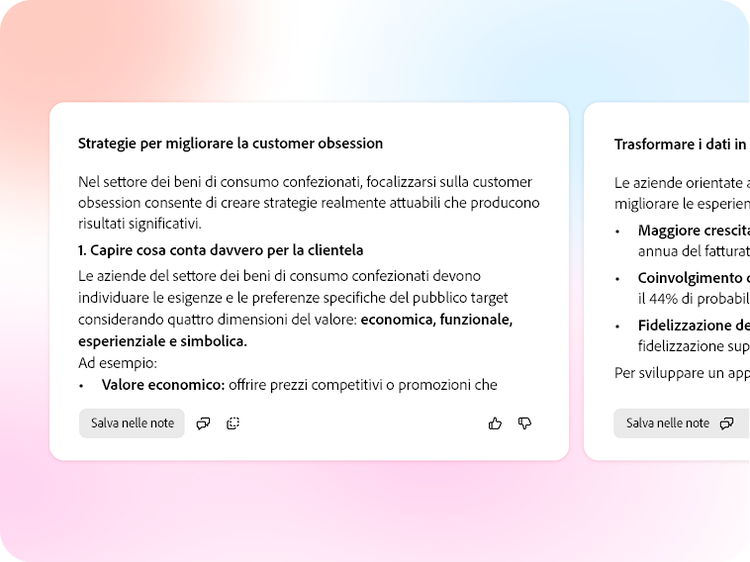The image size is (750, 562).
Task: Click the bold text "esperienziale e simbolica"
Action: pyautogui.click(x=162, y=341)
